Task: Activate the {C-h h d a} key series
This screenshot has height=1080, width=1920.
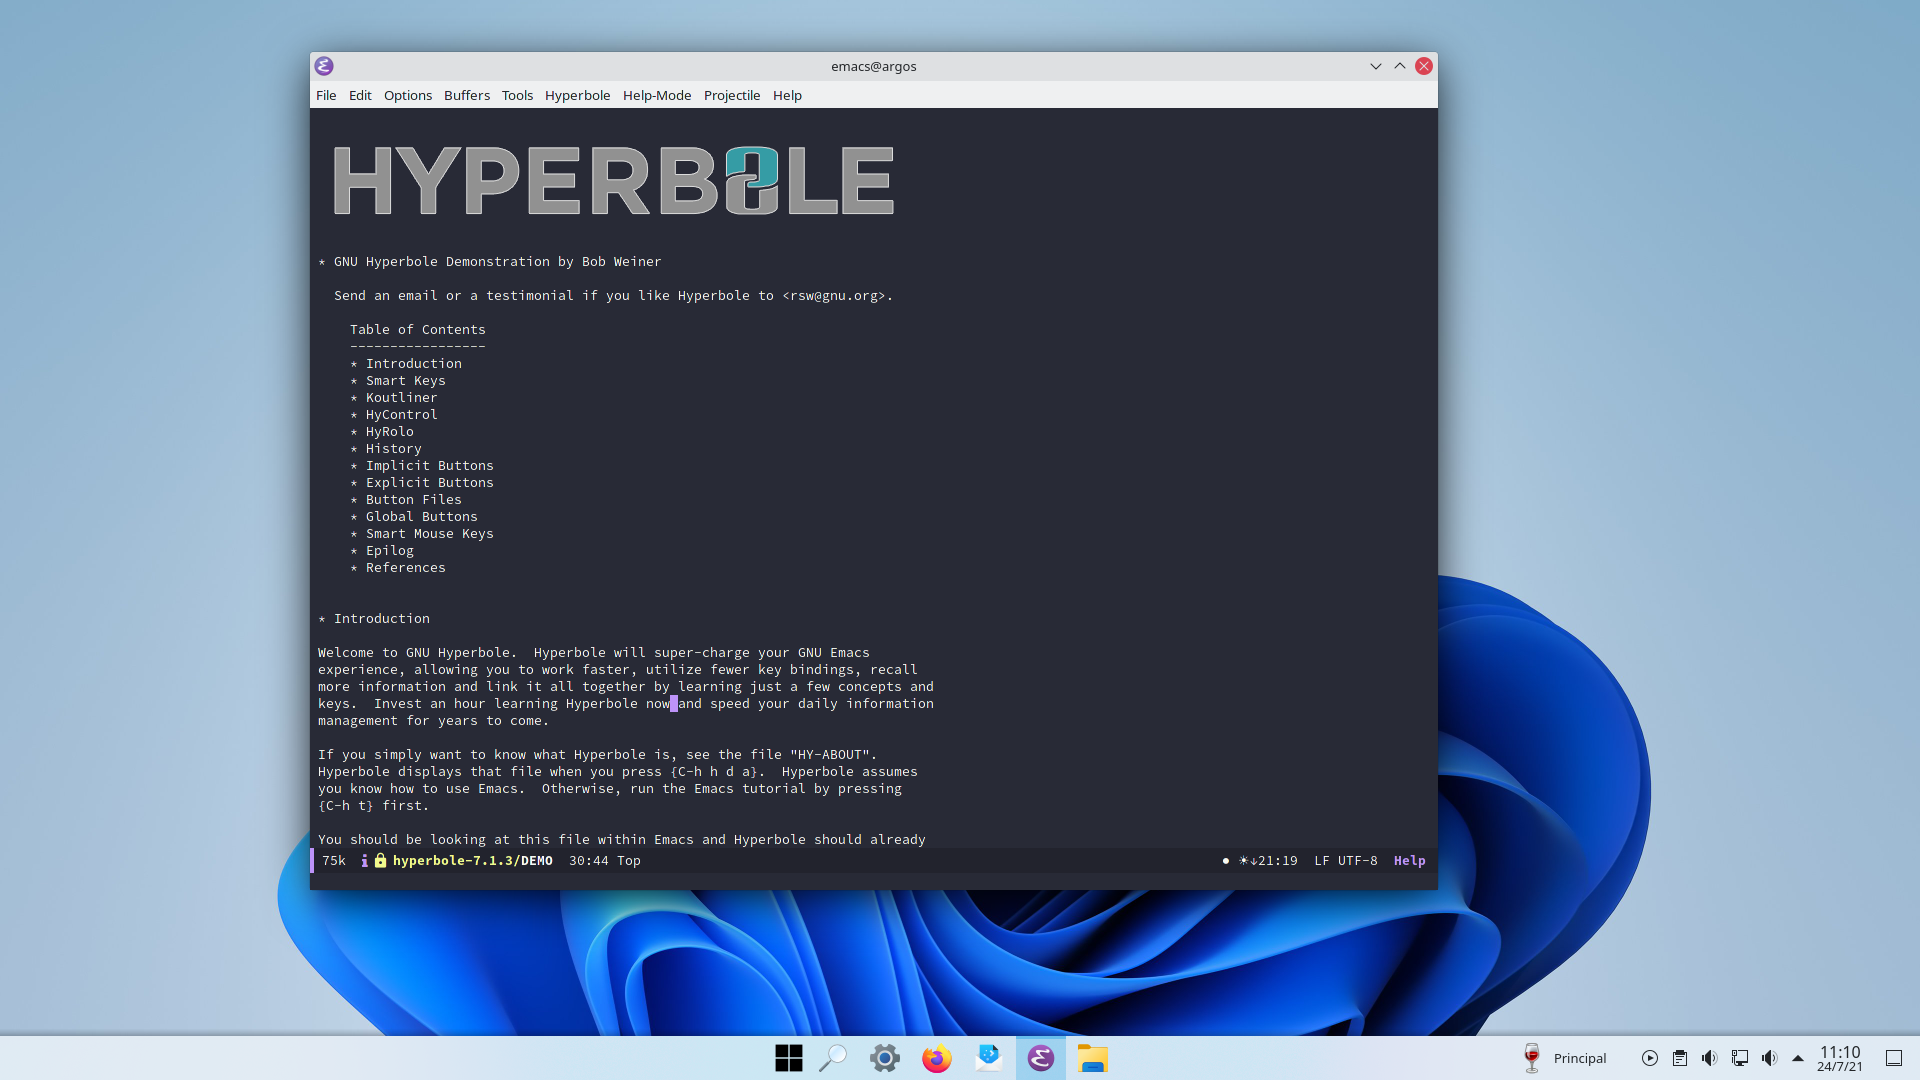Action: 713,772
